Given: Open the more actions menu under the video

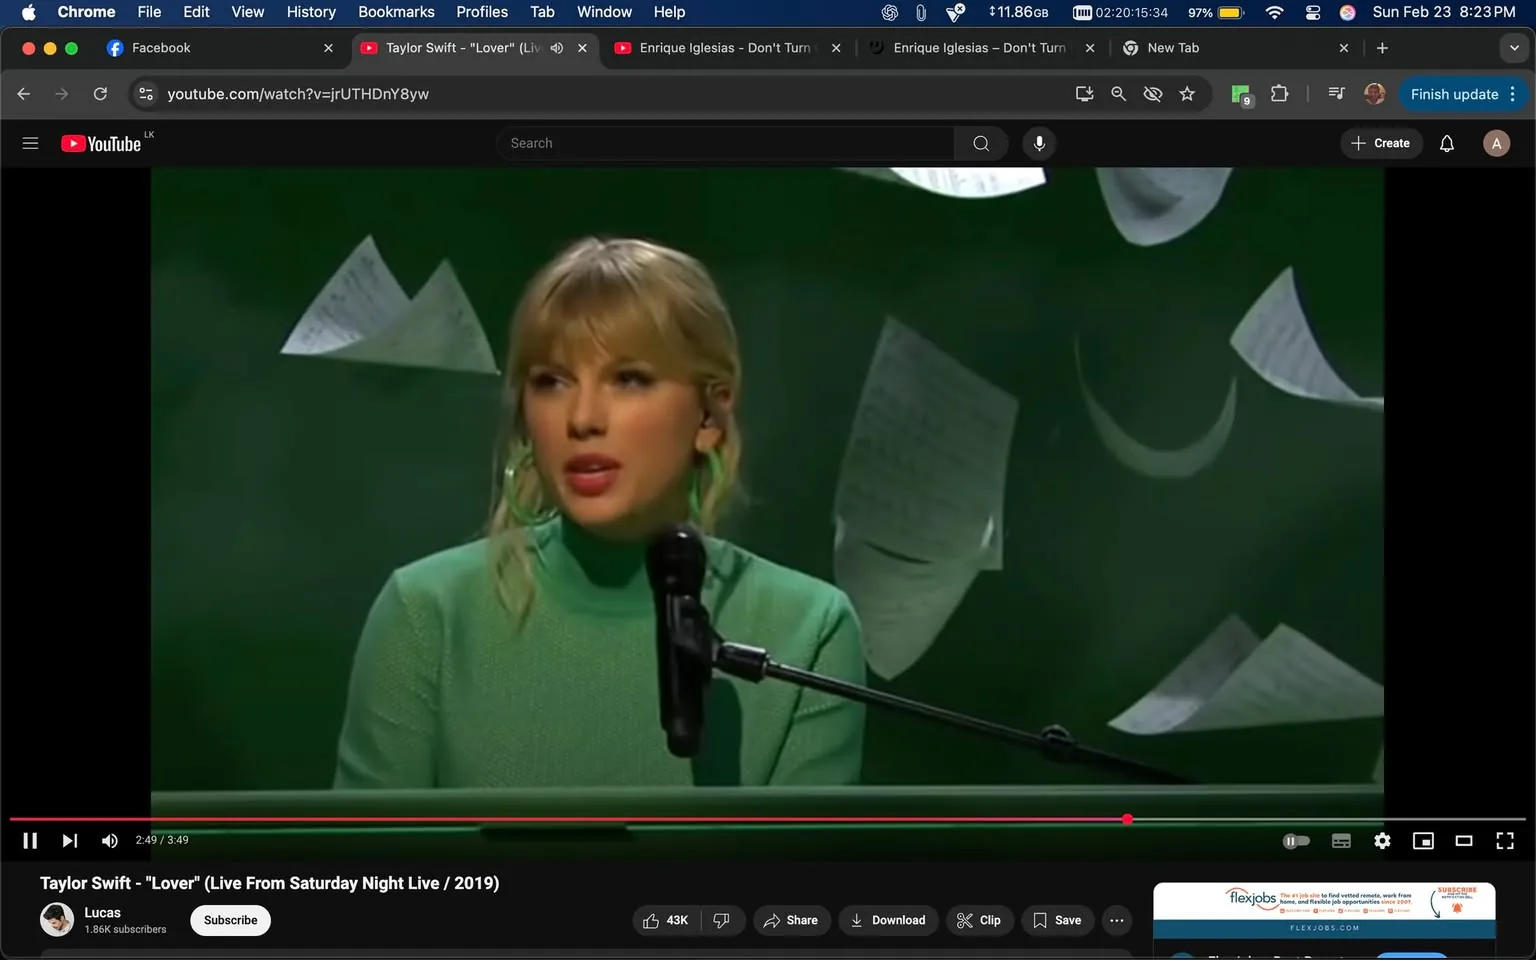Looking at the screenshot, I should [1116, 920].
